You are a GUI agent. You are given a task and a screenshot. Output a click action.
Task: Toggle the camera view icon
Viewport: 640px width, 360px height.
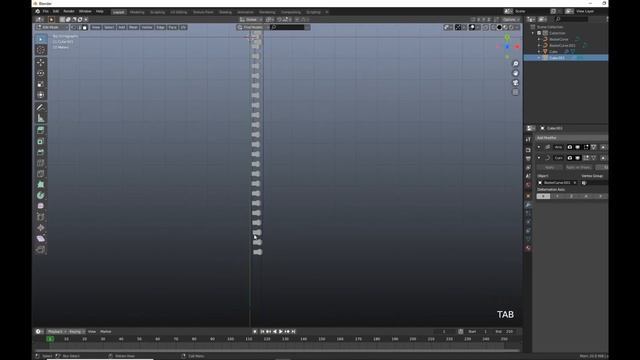click(516, 82)
